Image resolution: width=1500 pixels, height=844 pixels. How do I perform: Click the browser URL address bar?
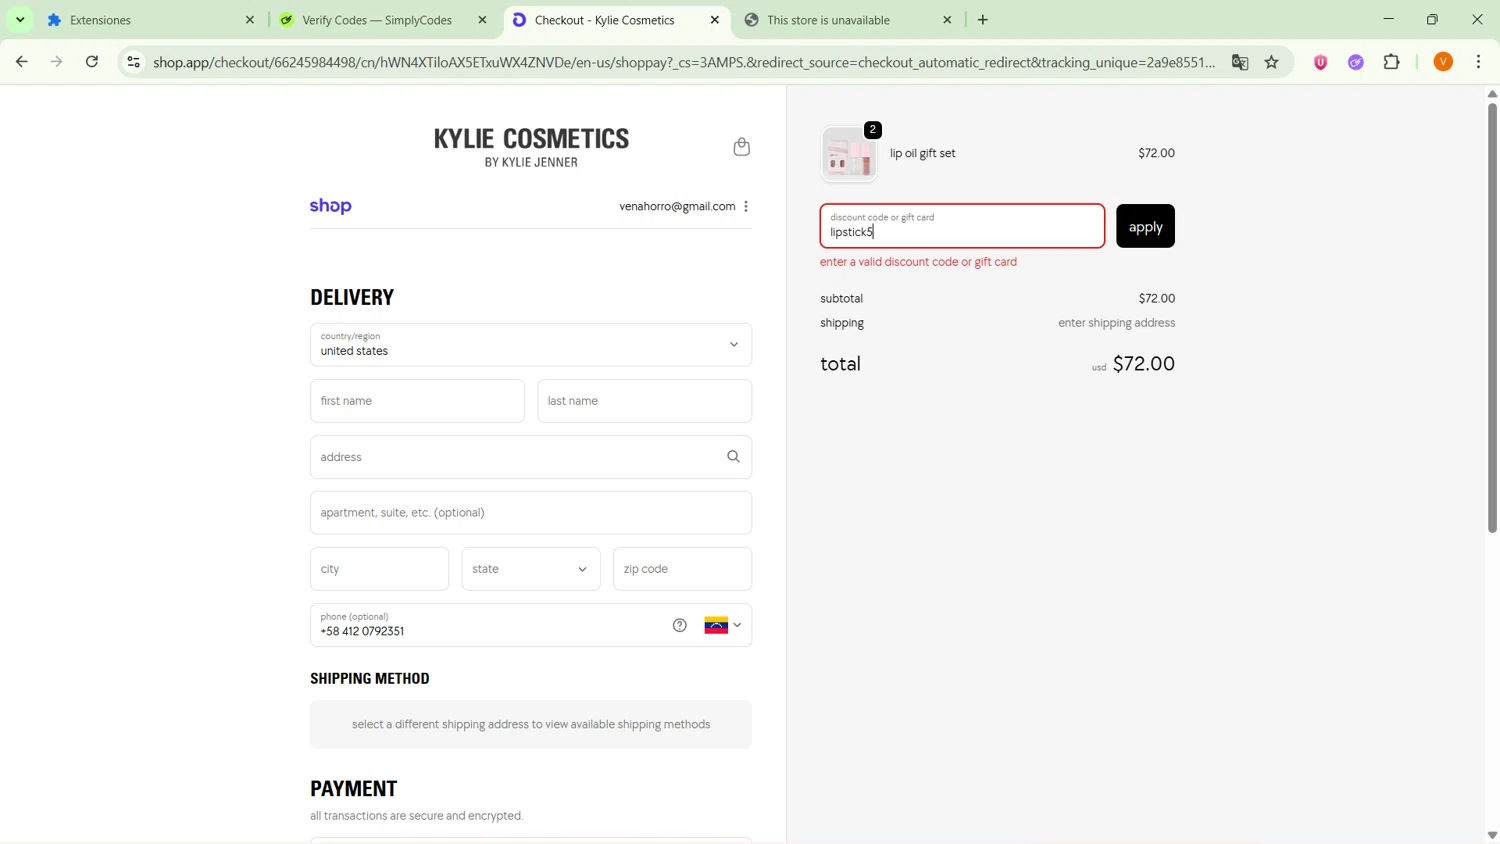(684, 62)
